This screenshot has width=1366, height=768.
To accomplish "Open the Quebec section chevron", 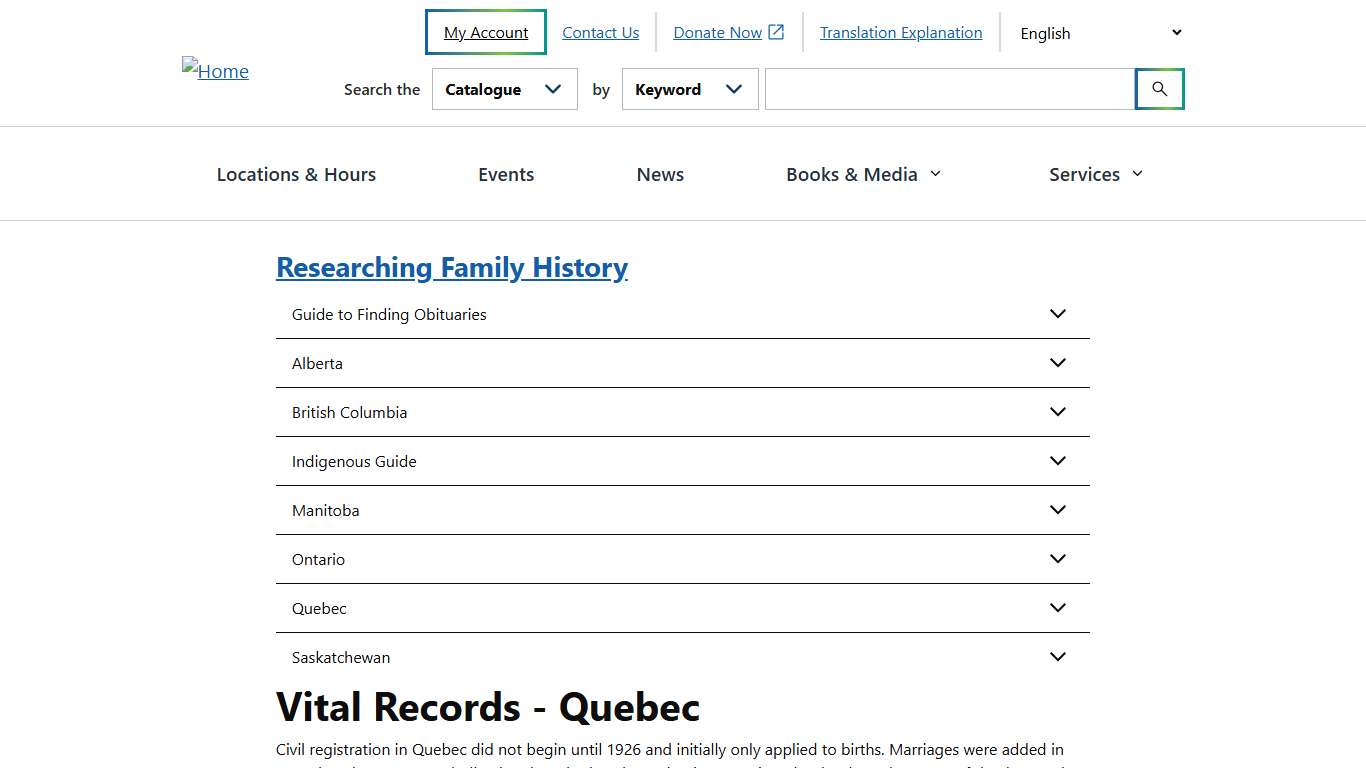I will (1057, 607).
